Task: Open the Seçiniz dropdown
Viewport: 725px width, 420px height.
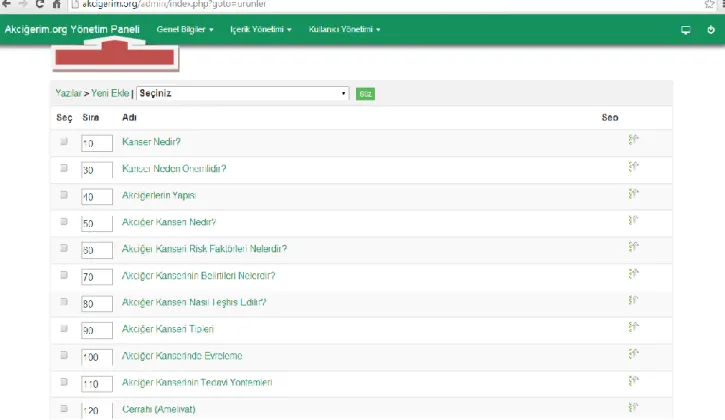Action: coord(242,93)
